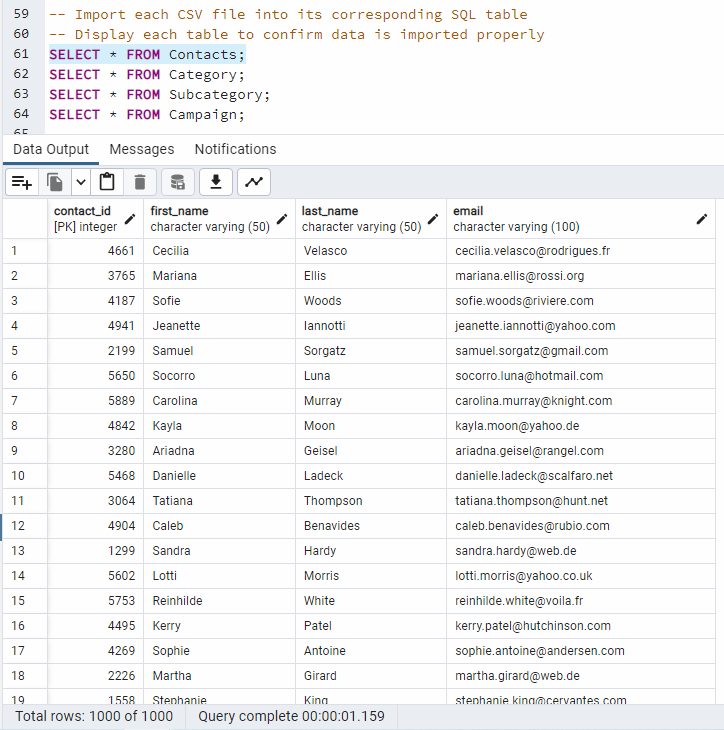This screenshot has height=730, width=724.
Task: Click email cell sophie.antoine@andersen.com
Action: [x=581, y=651]
